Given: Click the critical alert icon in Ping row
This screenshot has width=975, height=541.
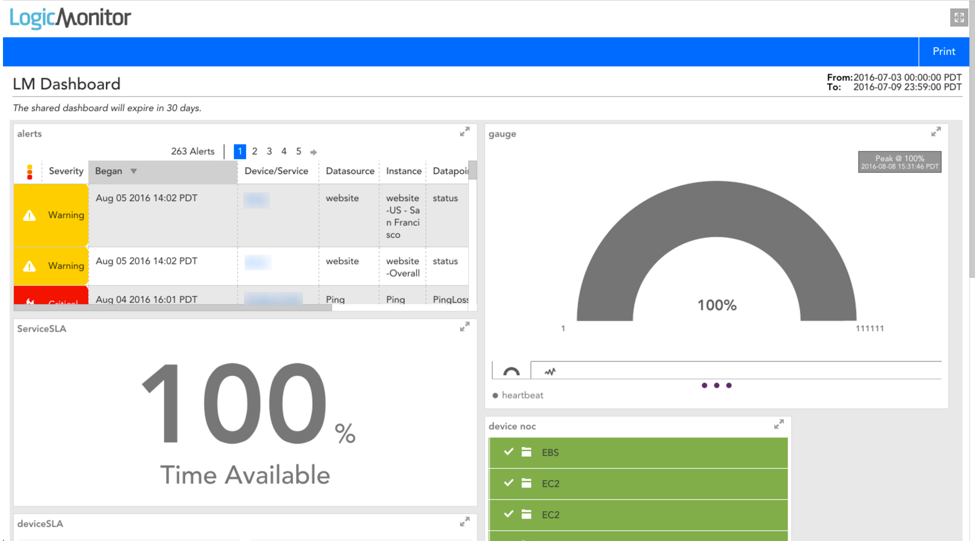Looking at the screenshot, I should (x=29, y=301).
